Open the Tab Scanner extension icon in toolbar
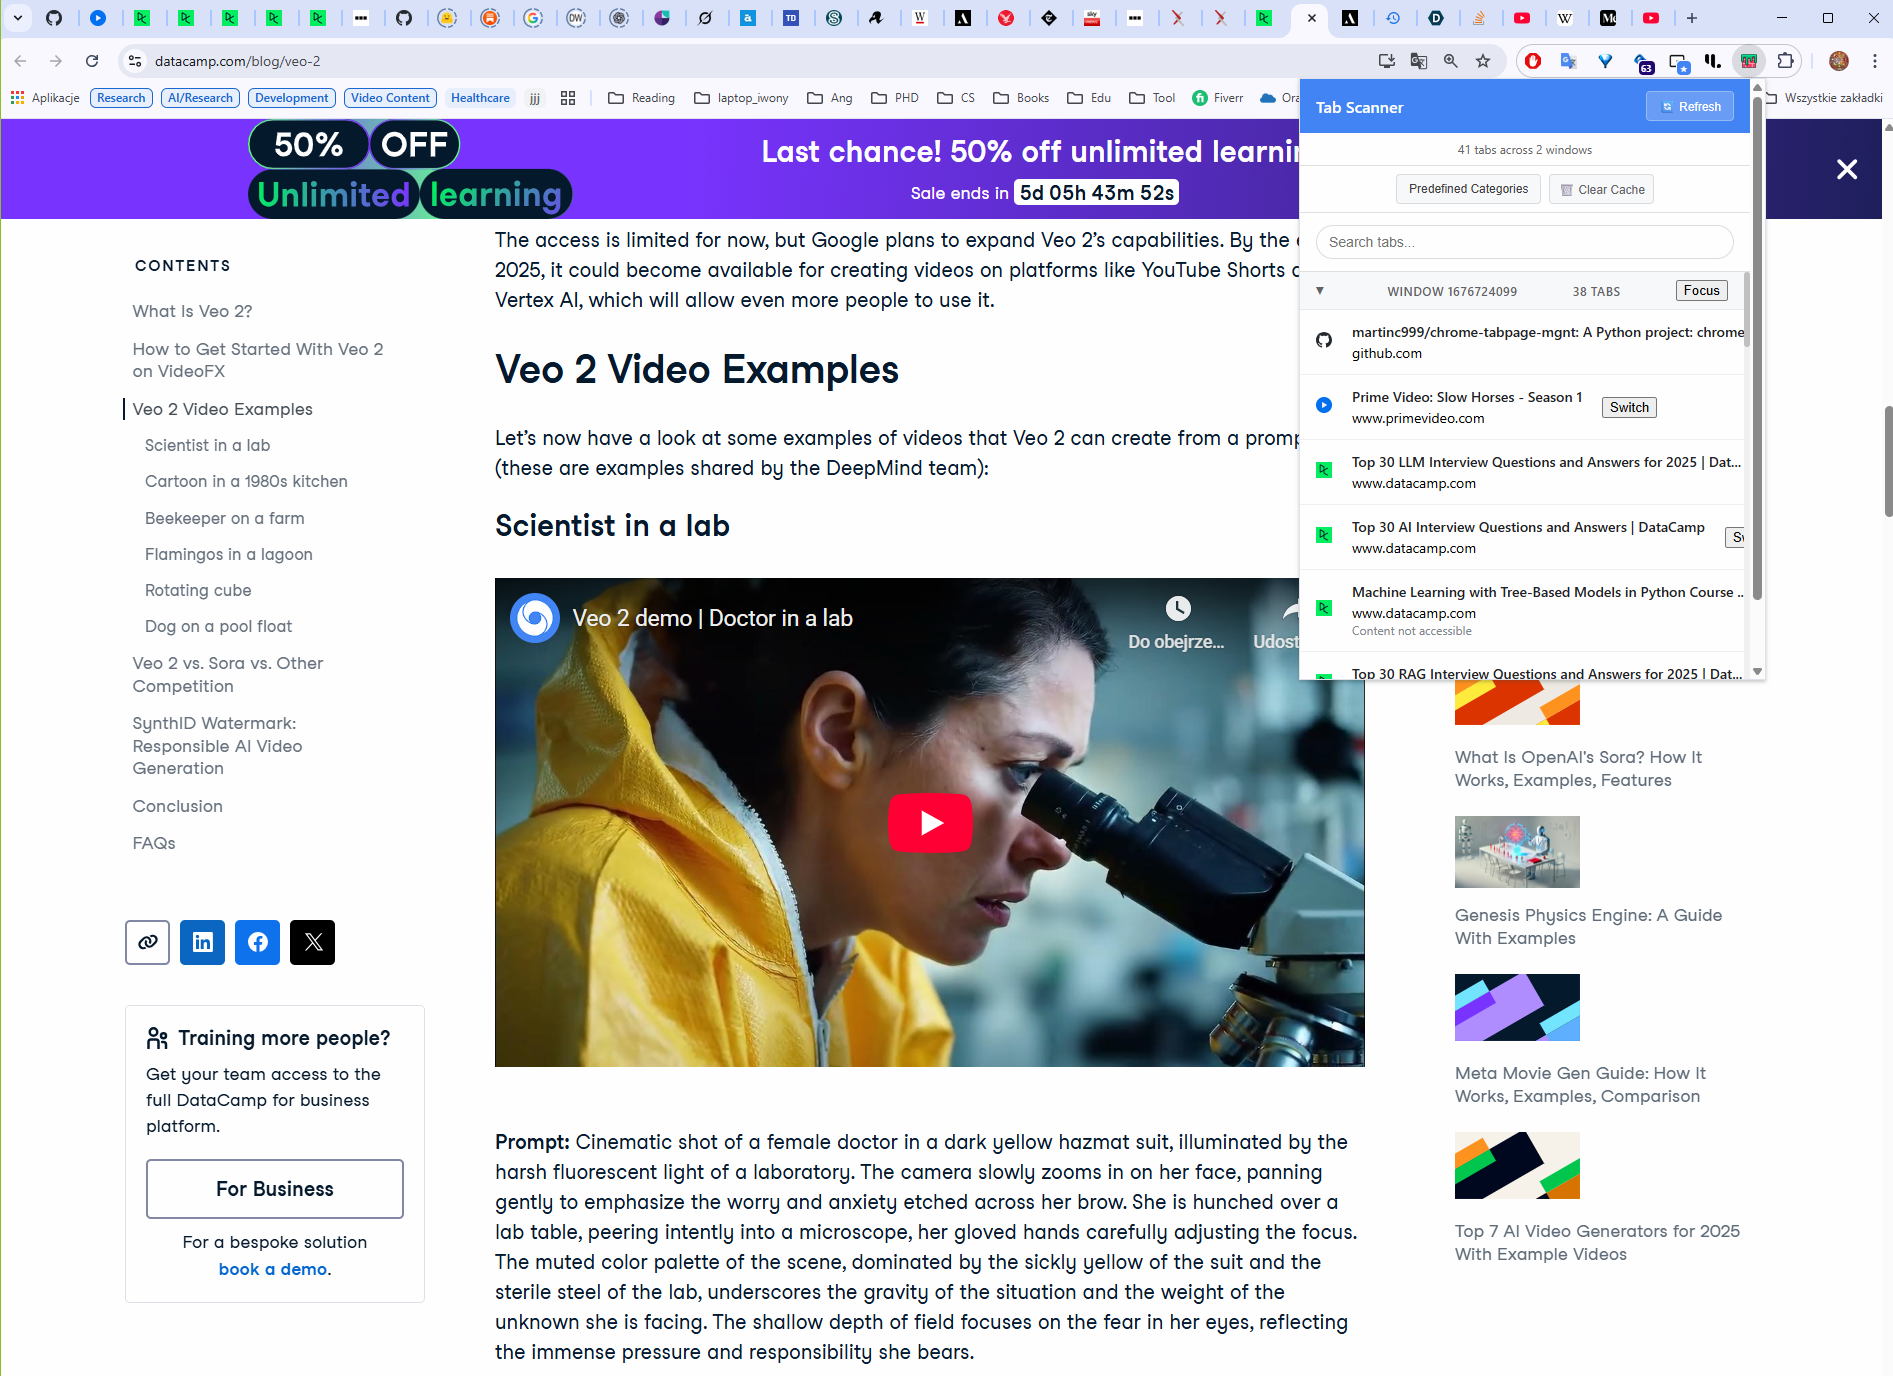 pyautogui.click(x=1748, y=61)
